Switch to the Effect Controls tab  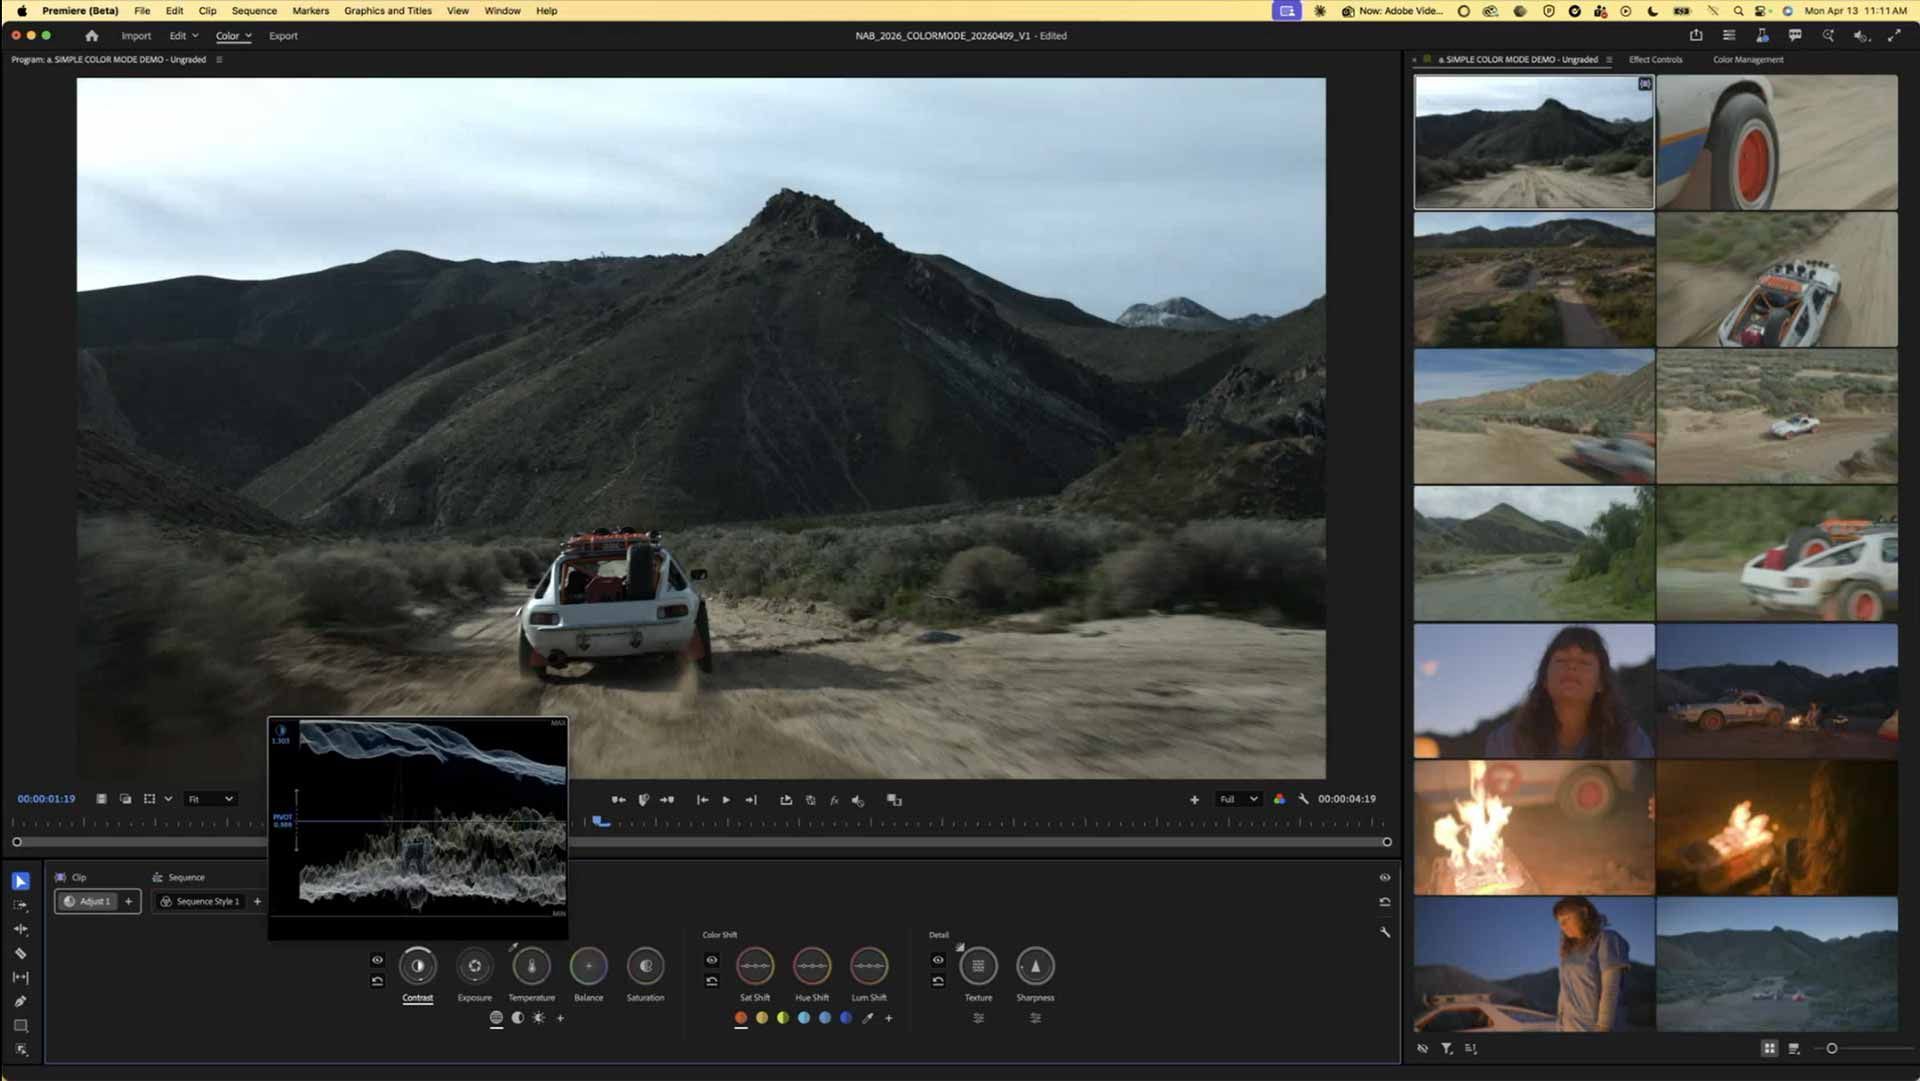point(1655,60)
